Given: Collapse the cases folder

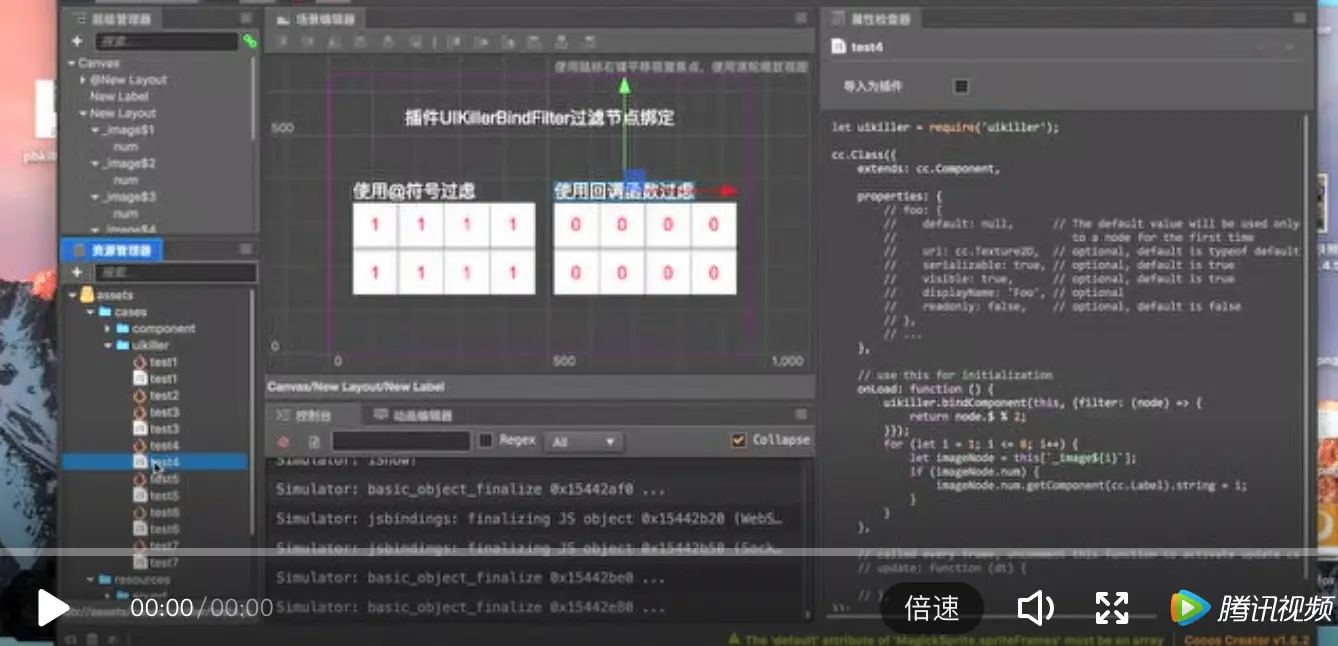Looking at the screenshot, I should [90, 312].
